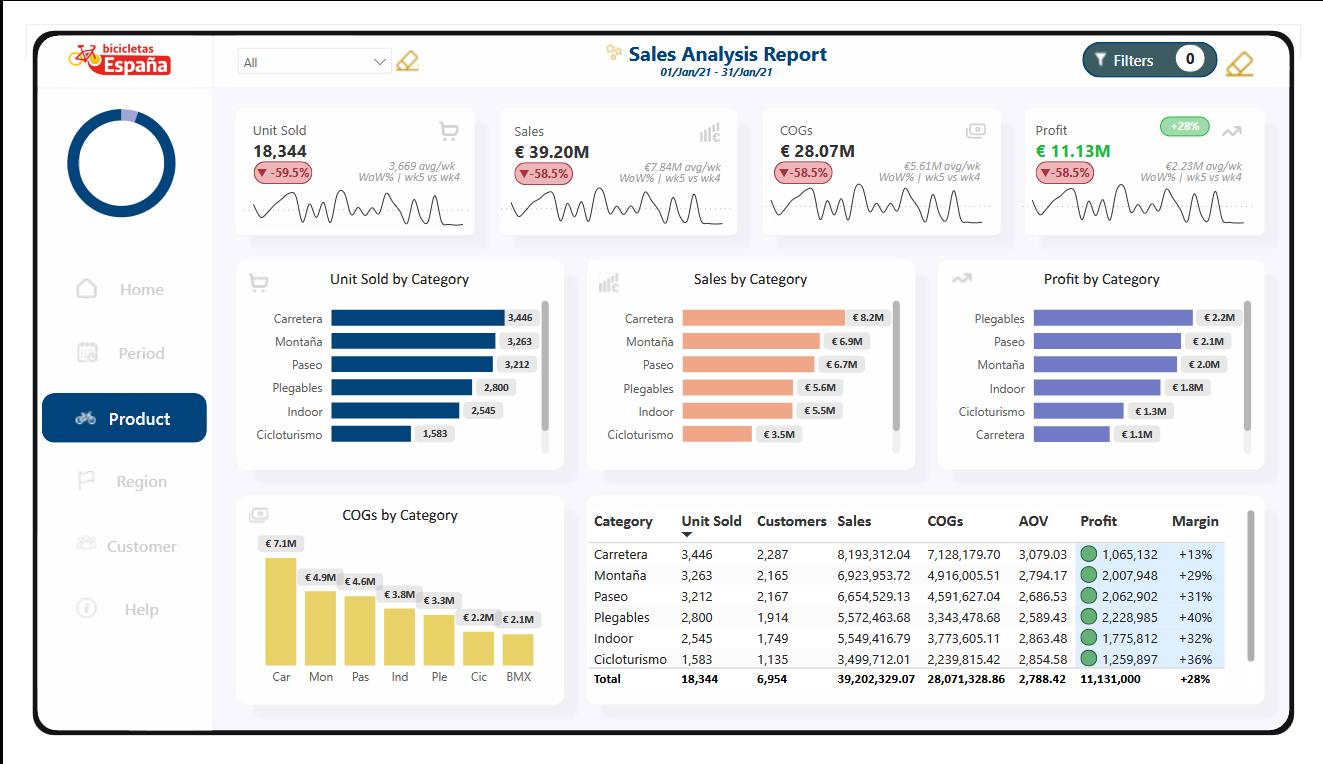Click the trend arrow icon in Profit card
Viewport: 1323px width, 764px height.
1232,130
